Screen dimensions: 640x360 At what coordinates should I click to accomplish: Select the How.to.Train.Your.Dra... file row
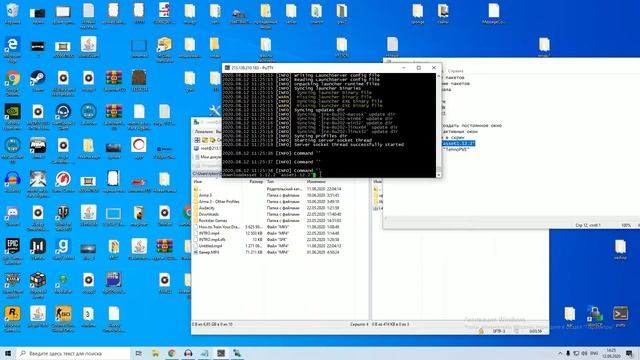267,227
